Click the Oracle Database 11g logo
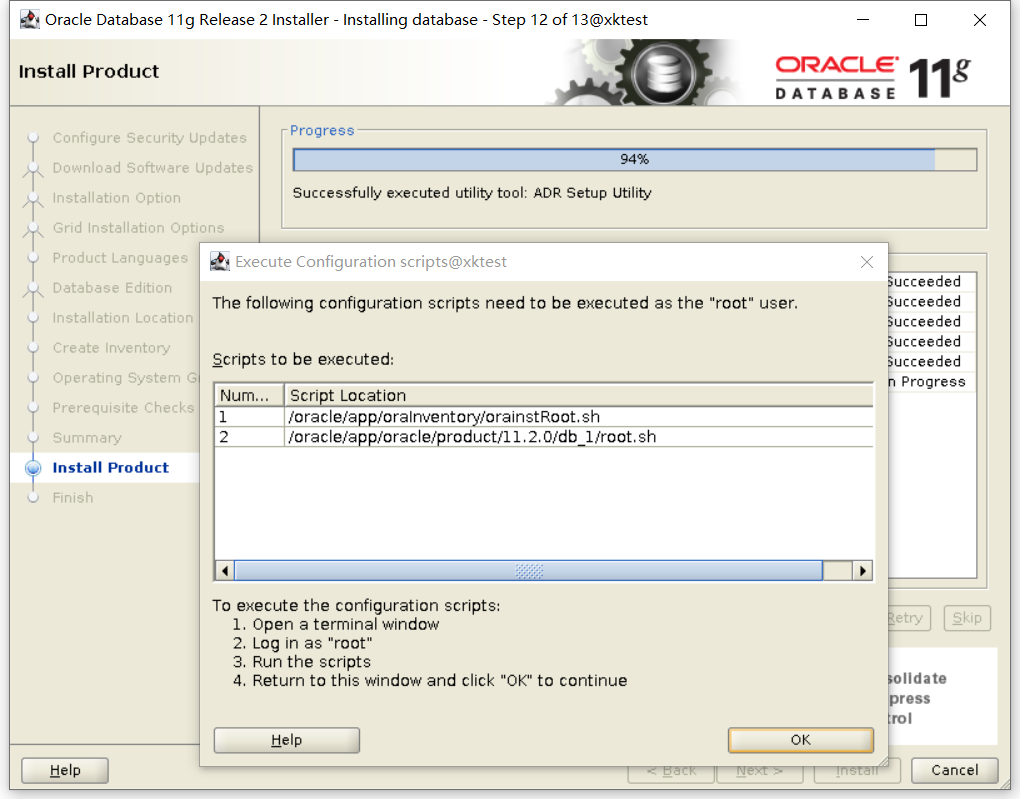 click(873, 78)
